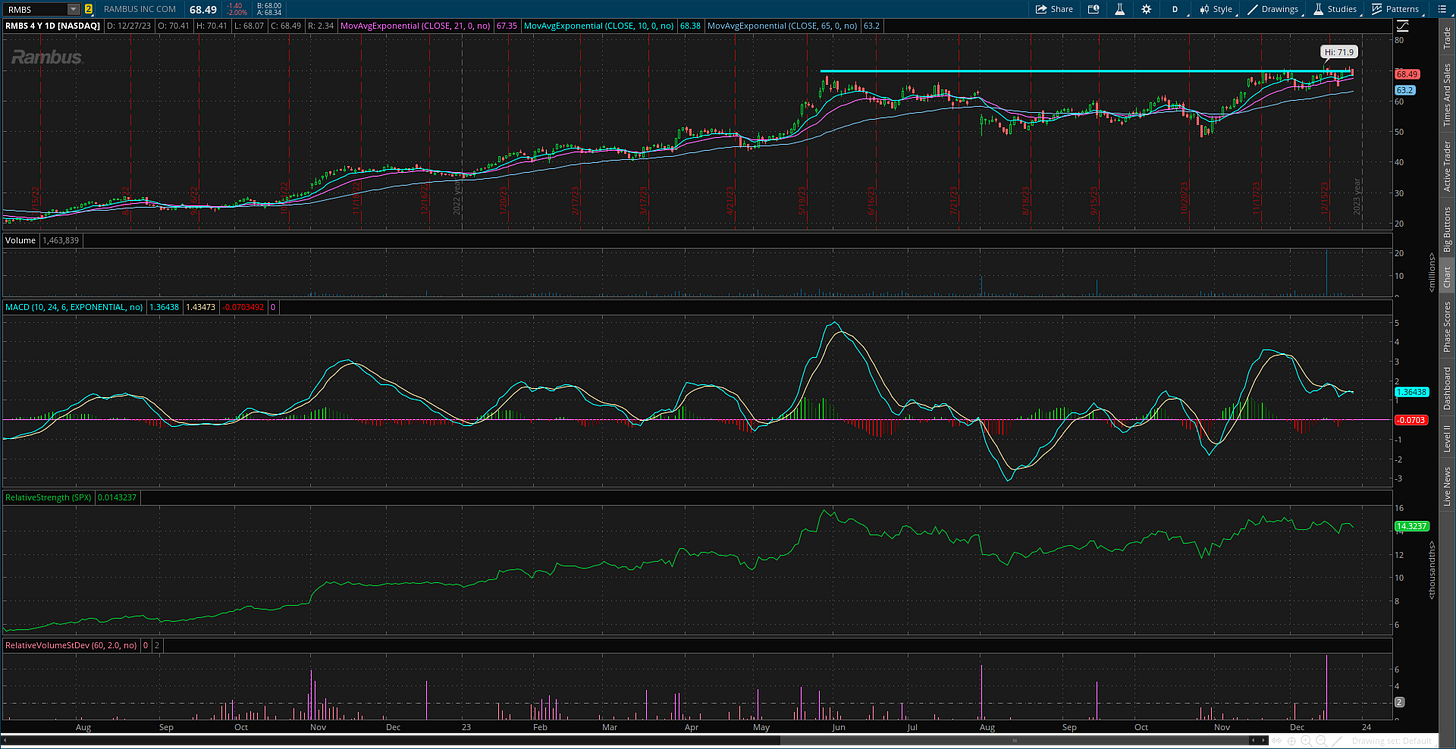Screen dimensions: 1456x749
Task: Click the RMBS symbol input field
Action: point(34,9)
